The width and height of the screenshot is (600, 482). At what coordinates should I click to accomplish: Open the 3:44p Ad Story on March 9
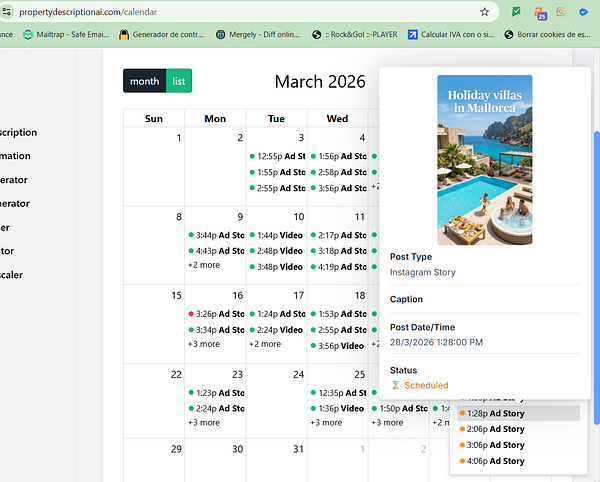[216, 235]
